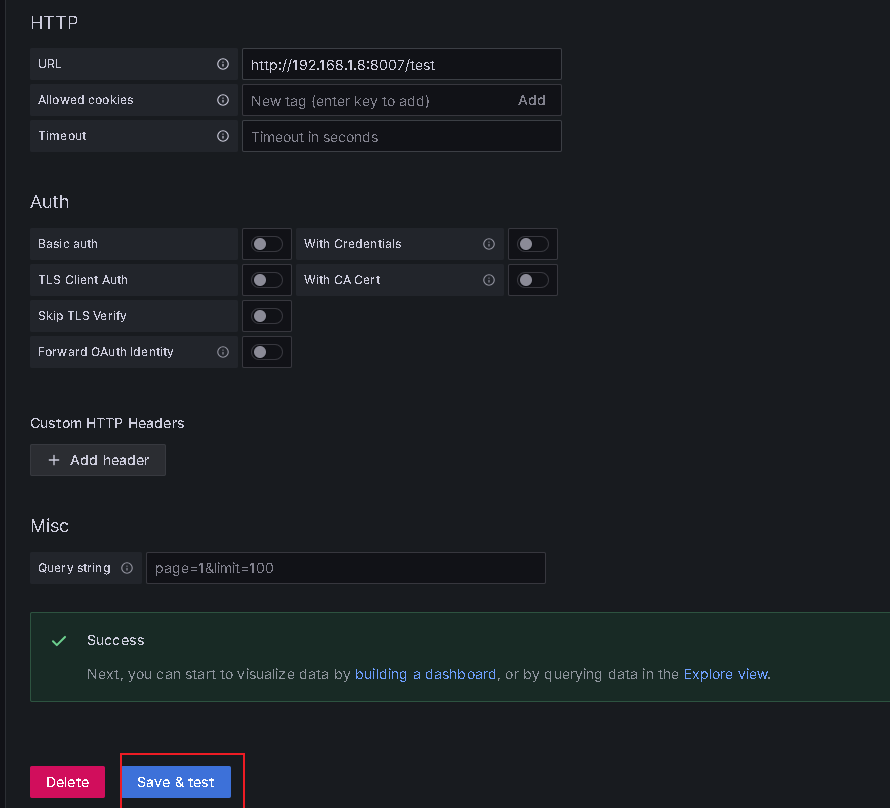Click the With Credentials info icon
The image size is (890, 808).
pyautogui.click(x=488, y=243)
